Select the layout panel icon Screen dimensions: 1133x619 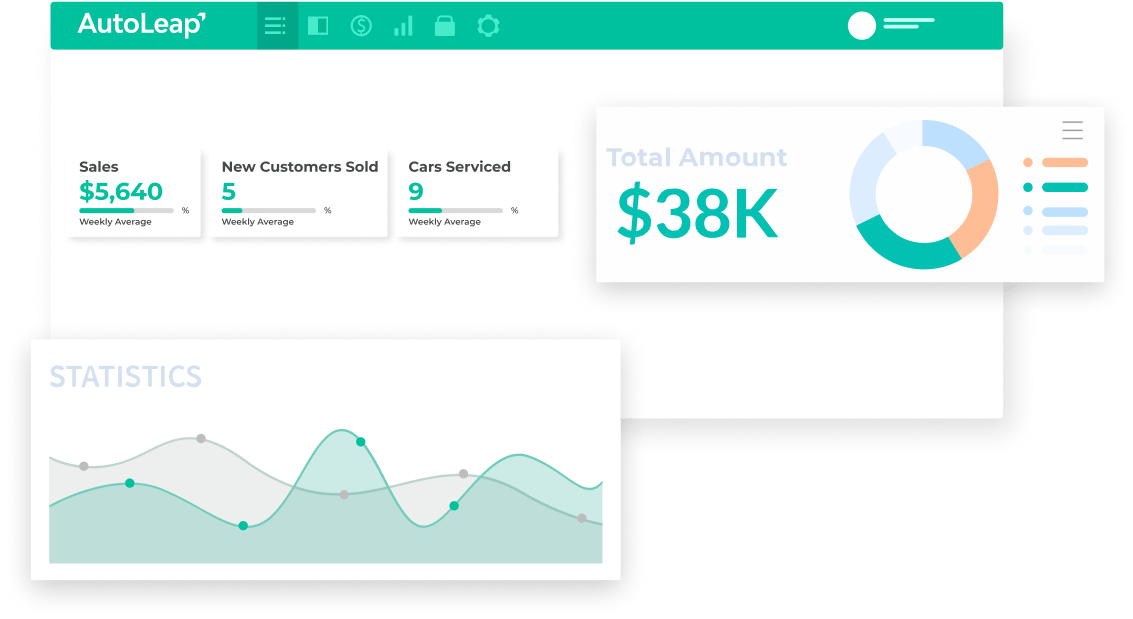click(317, 26)
